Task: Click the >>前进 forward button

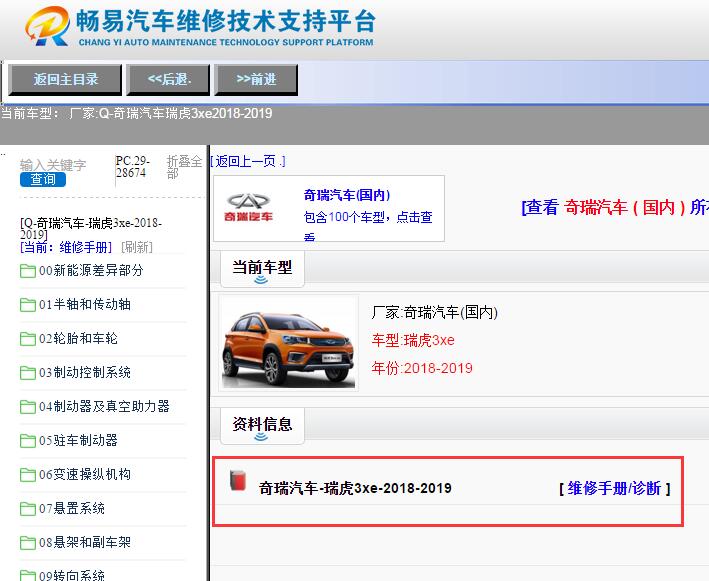Action: coord(256,79)
